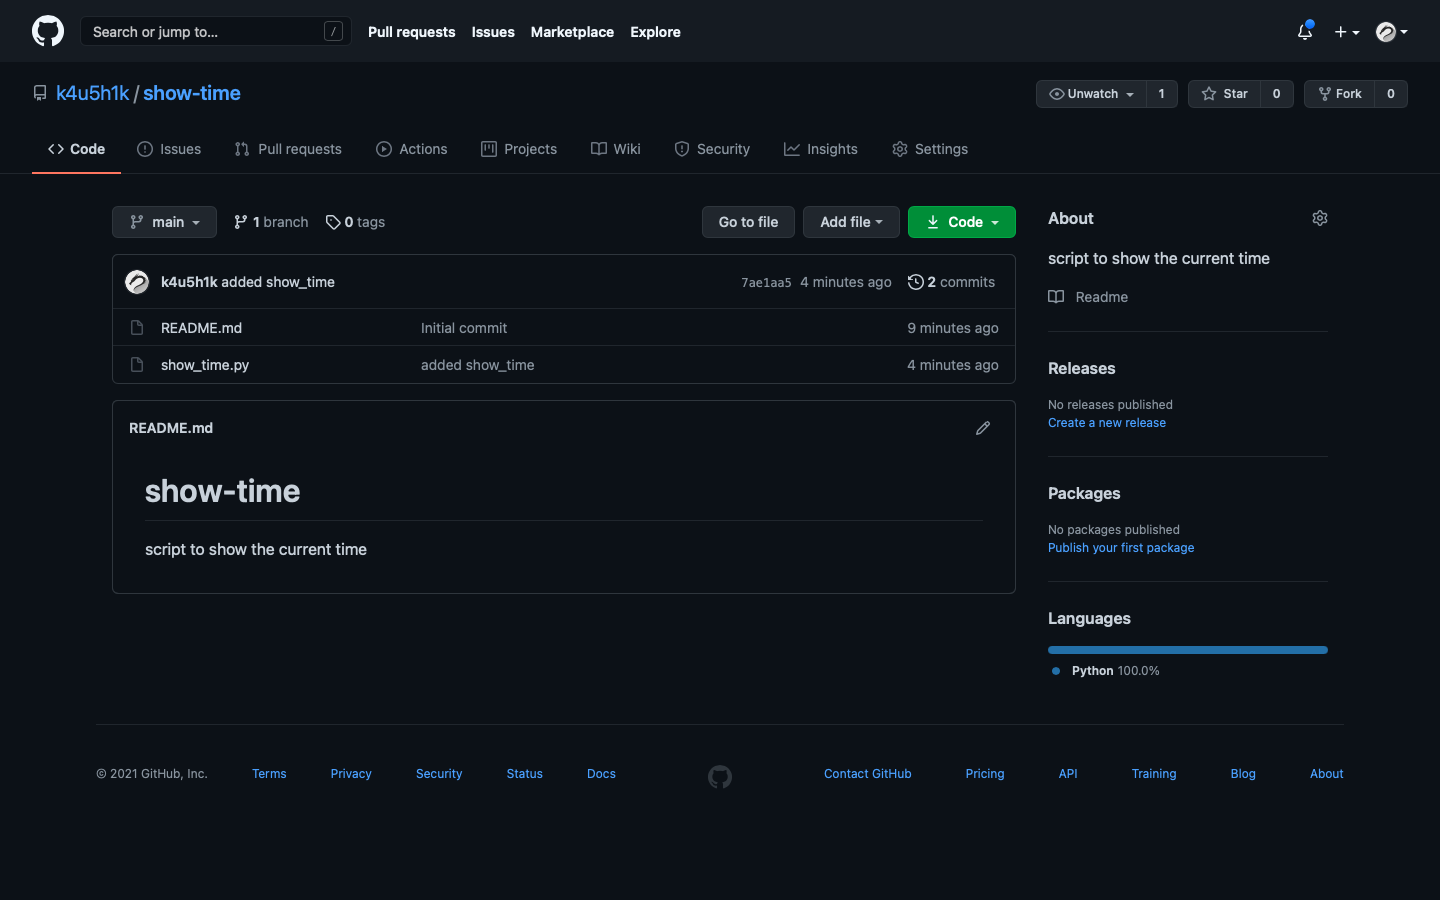Image resolution: width=1440 pixels, height=900 pixels.
Task: Click the watchers count 1
Action: coord(1161,94)
